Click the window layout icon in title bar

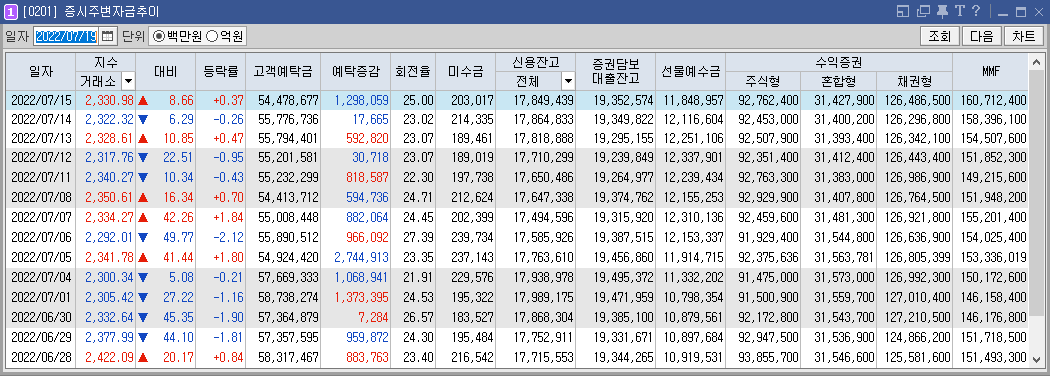[x=903, y=11]
